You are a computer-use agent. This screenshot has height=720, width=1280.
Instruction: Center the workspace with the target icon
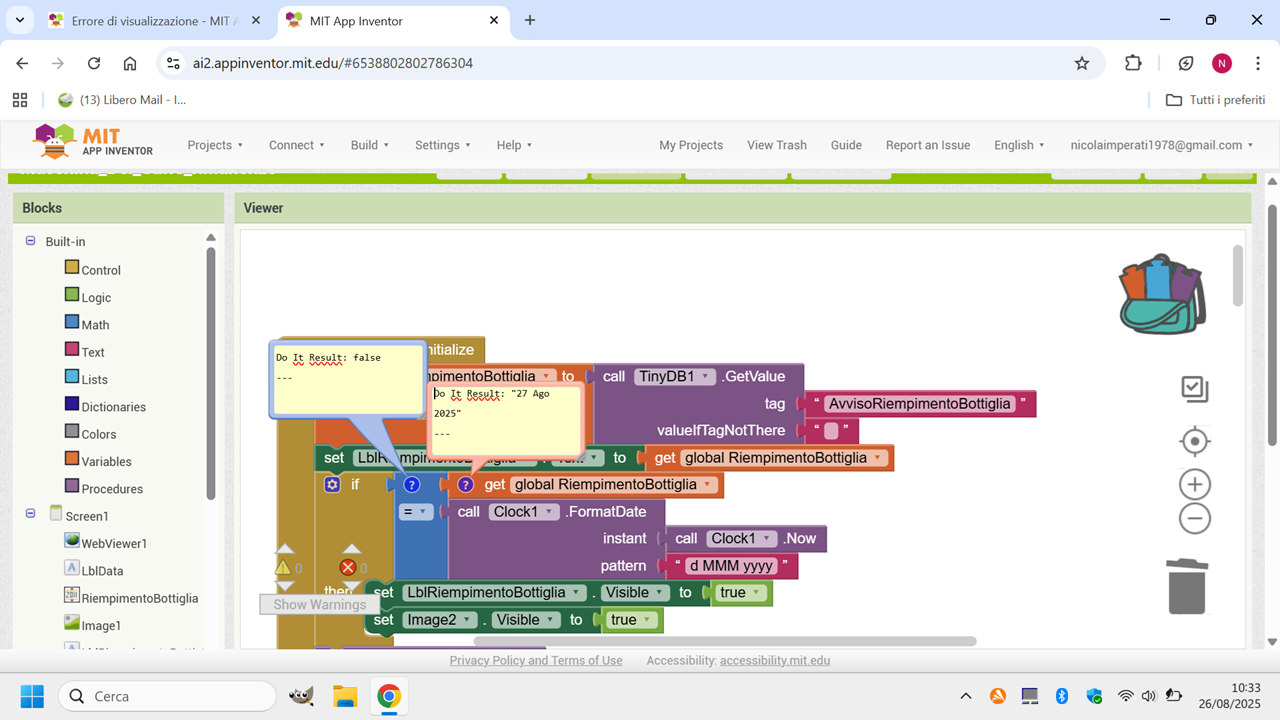pos(1194,441)
